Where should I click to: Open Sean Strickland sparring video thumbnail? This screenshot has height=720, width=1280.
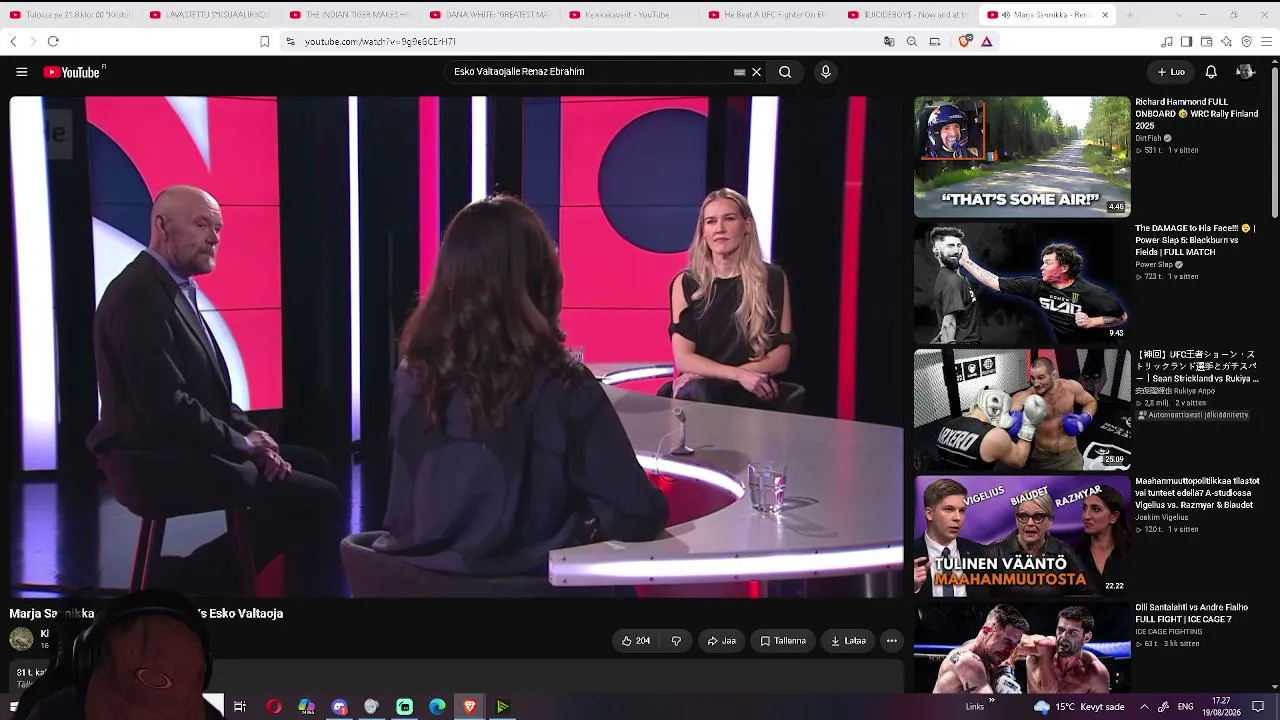pyautogui.click(x=1022, y=410)
